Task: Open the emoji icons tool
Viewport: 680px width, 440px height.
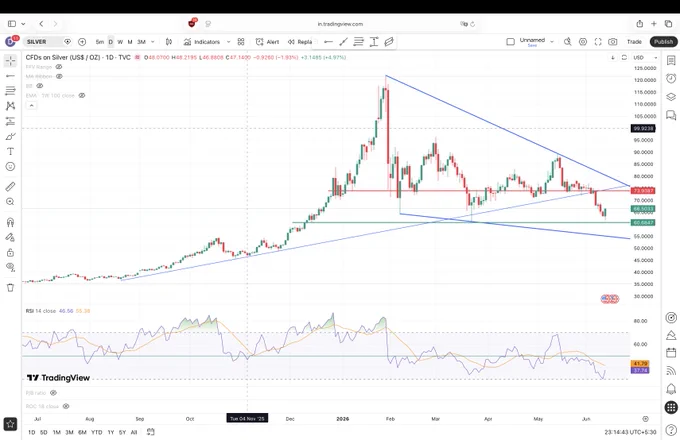Action: [10, 166]
